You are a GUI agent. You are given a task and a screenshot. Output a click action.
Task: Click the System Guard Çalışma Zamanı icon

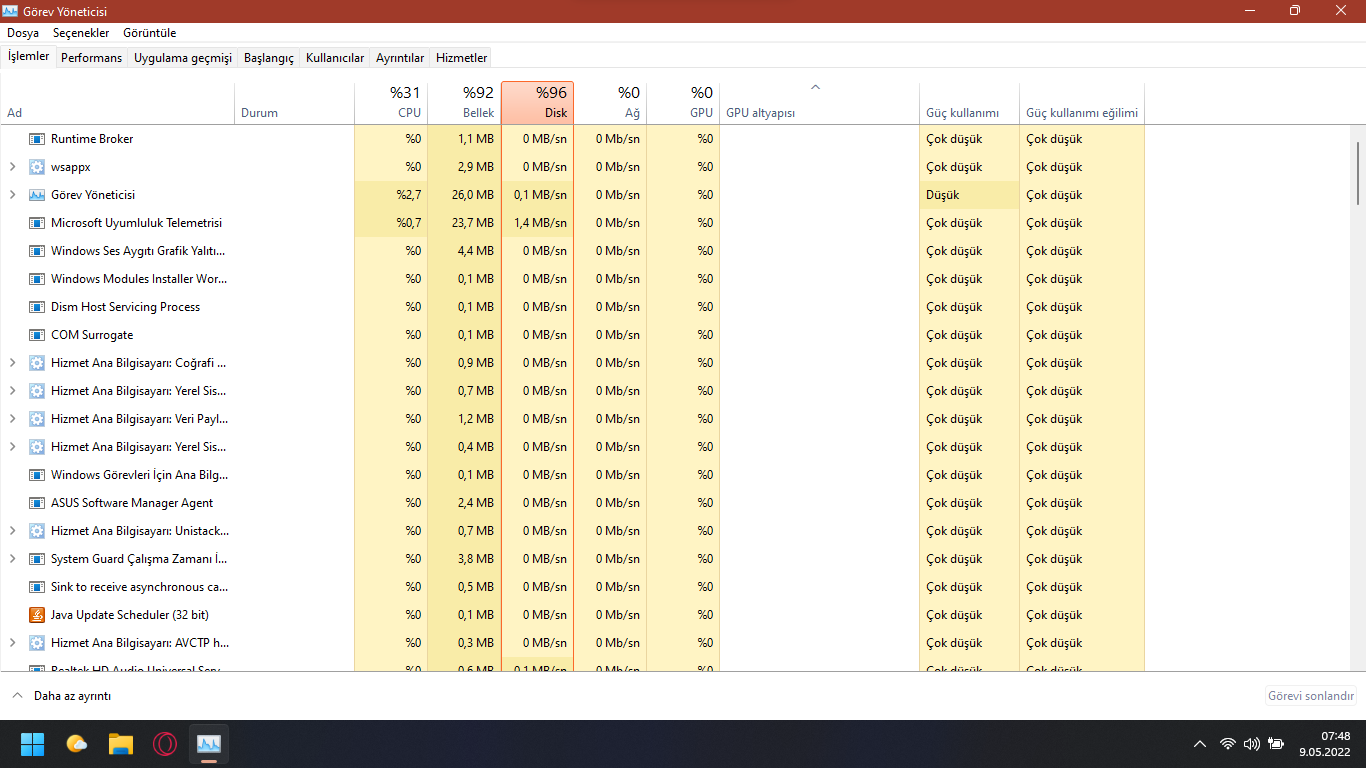[x=37, y=559]
